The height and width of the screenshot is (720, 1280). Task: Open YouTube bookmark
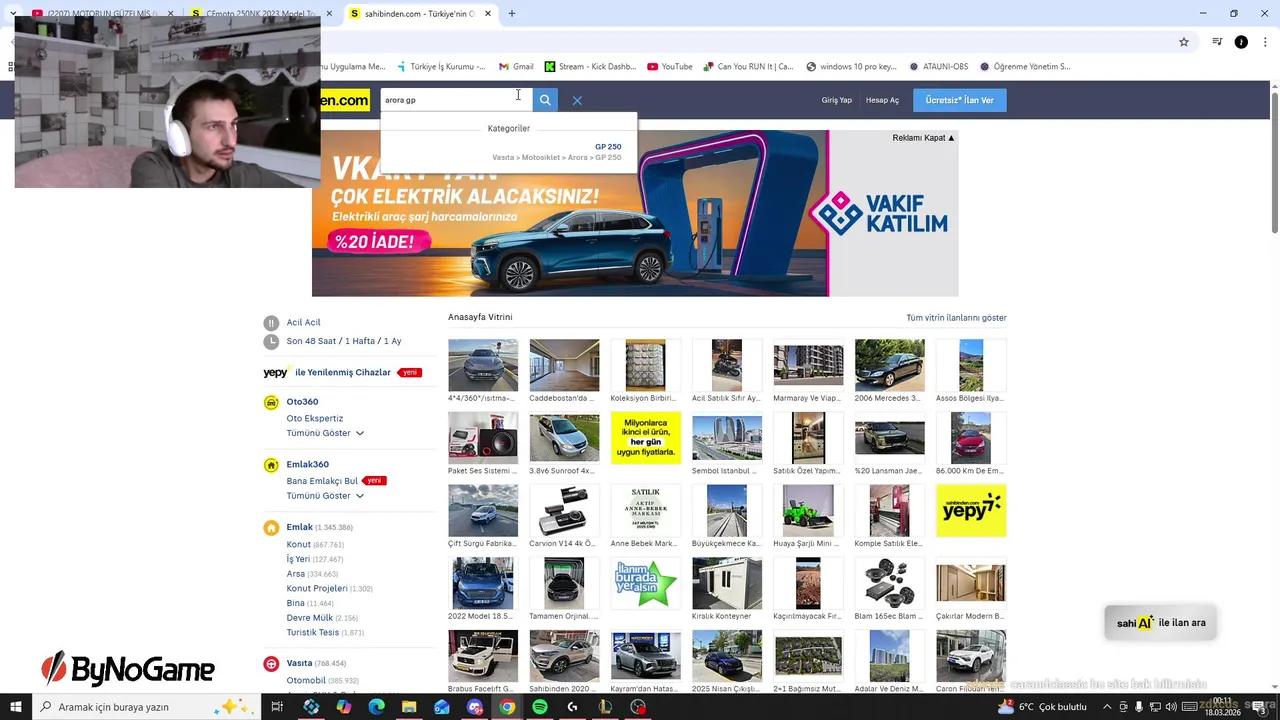pos(669,67)
